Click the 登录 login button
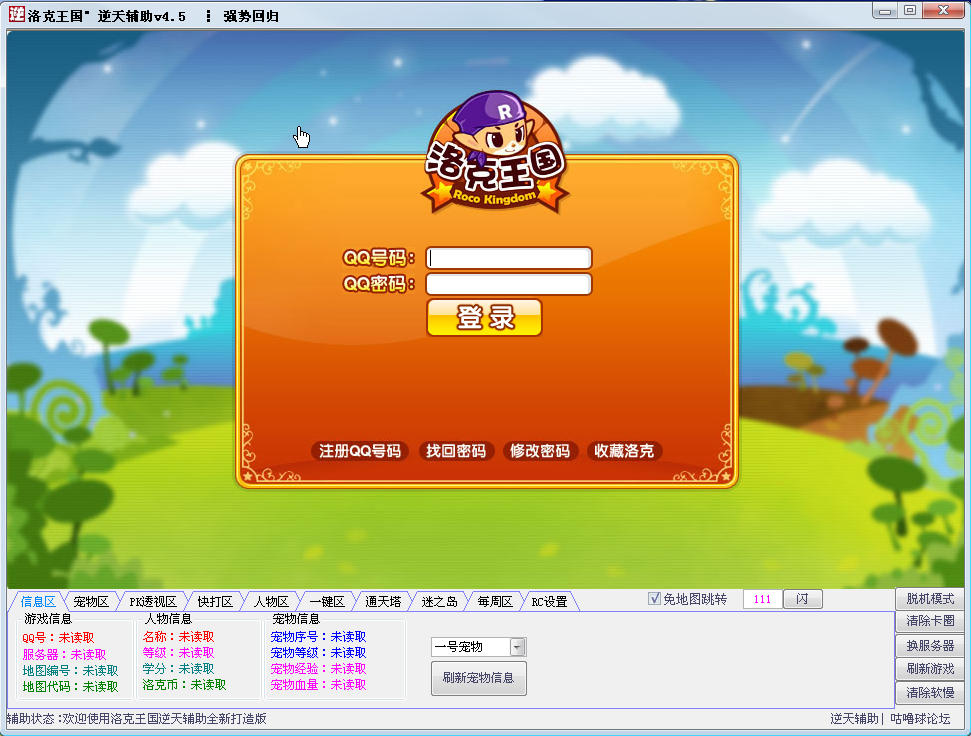Image resolution: width=971 pixels, height=736 pixels. pos(484,317)
